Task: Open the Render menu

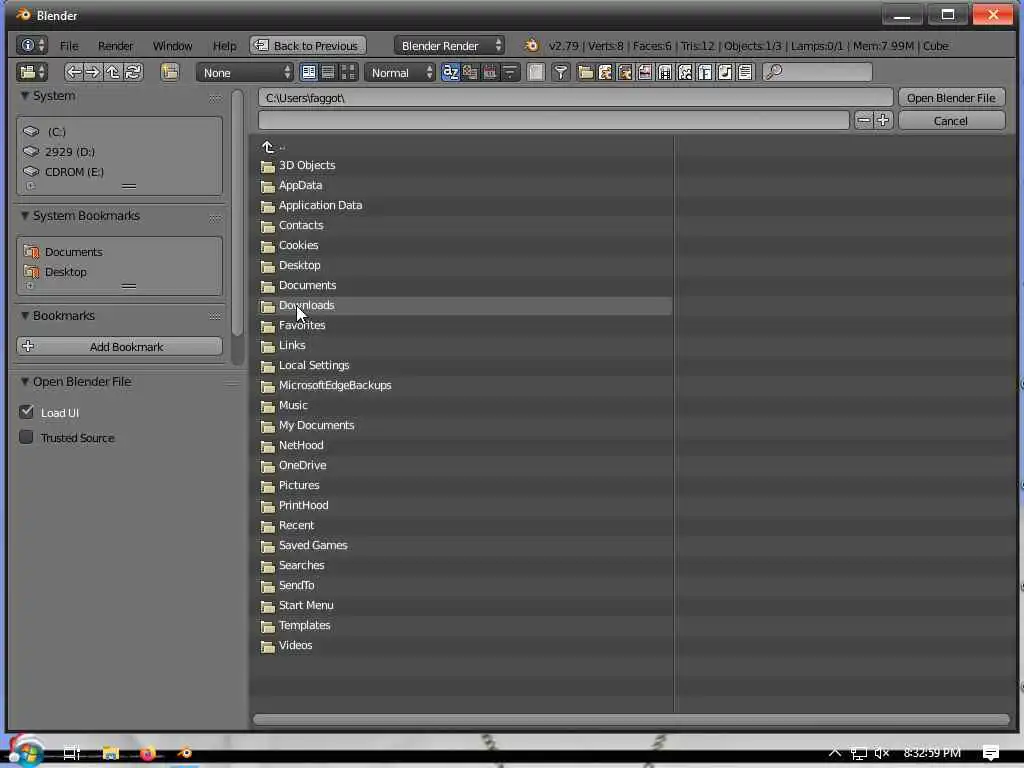Action: 116,46
